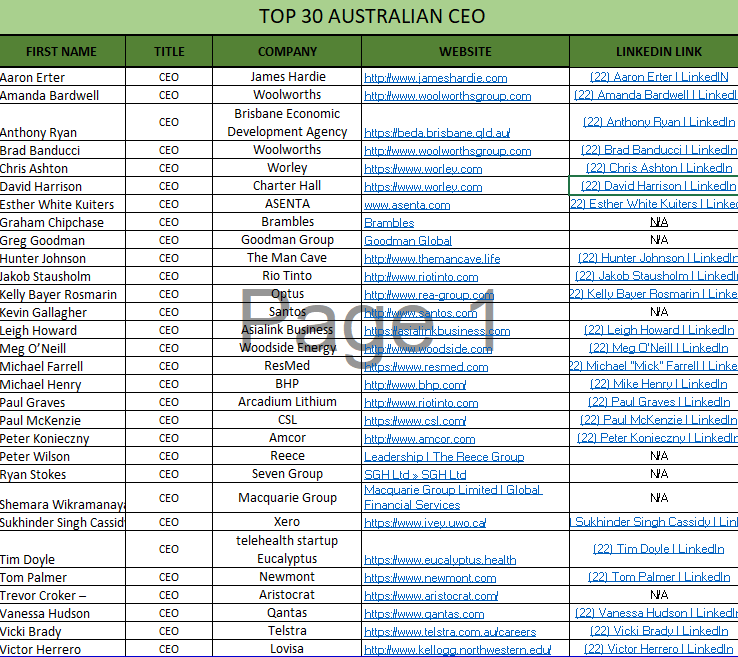Open beda.brisbane.qld.au website link
This screenshot has height=657, width=738.
coord(437,133)
